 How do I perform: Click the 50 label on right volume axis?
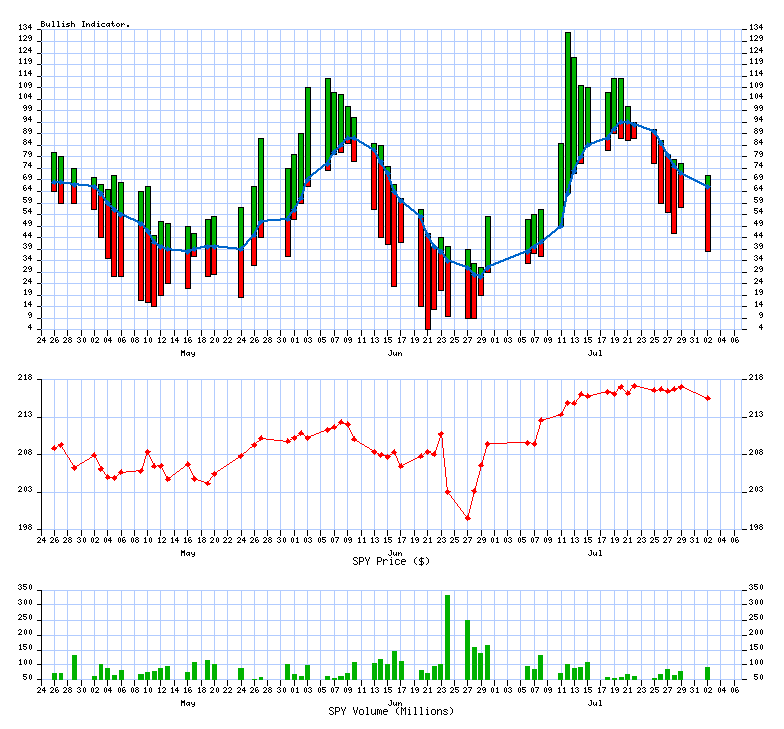coord(753,678)
